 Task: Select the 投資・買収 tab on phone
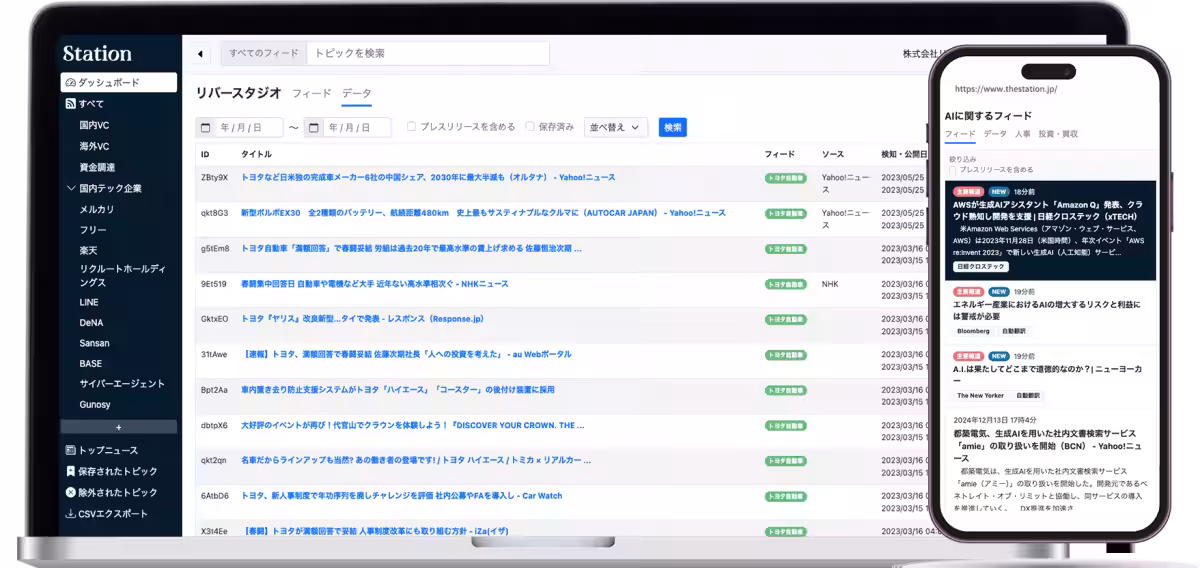[1058, 133]
